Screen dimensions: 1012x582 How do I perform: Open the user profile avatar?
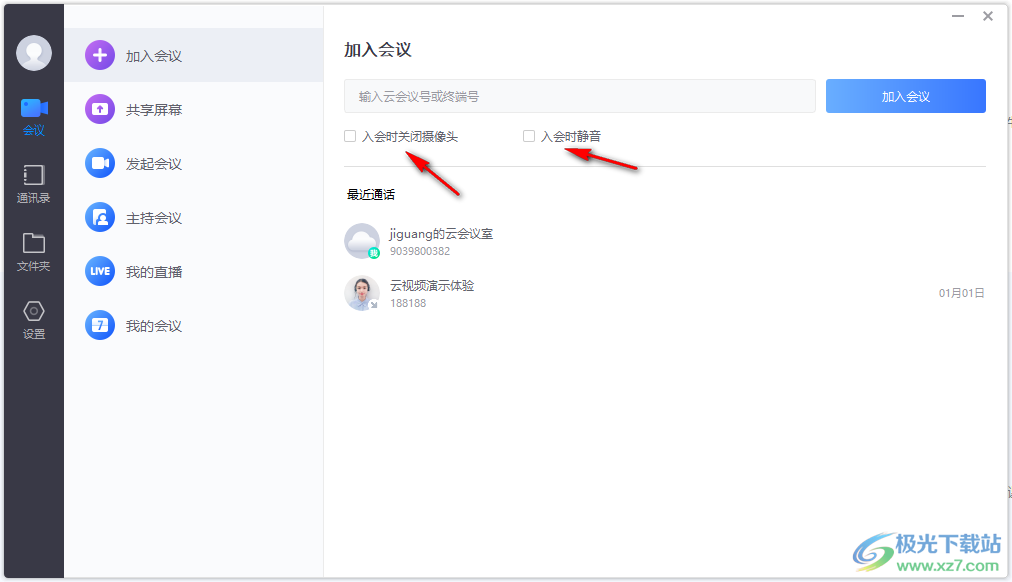pyautogui.click(x=34, y=53)
